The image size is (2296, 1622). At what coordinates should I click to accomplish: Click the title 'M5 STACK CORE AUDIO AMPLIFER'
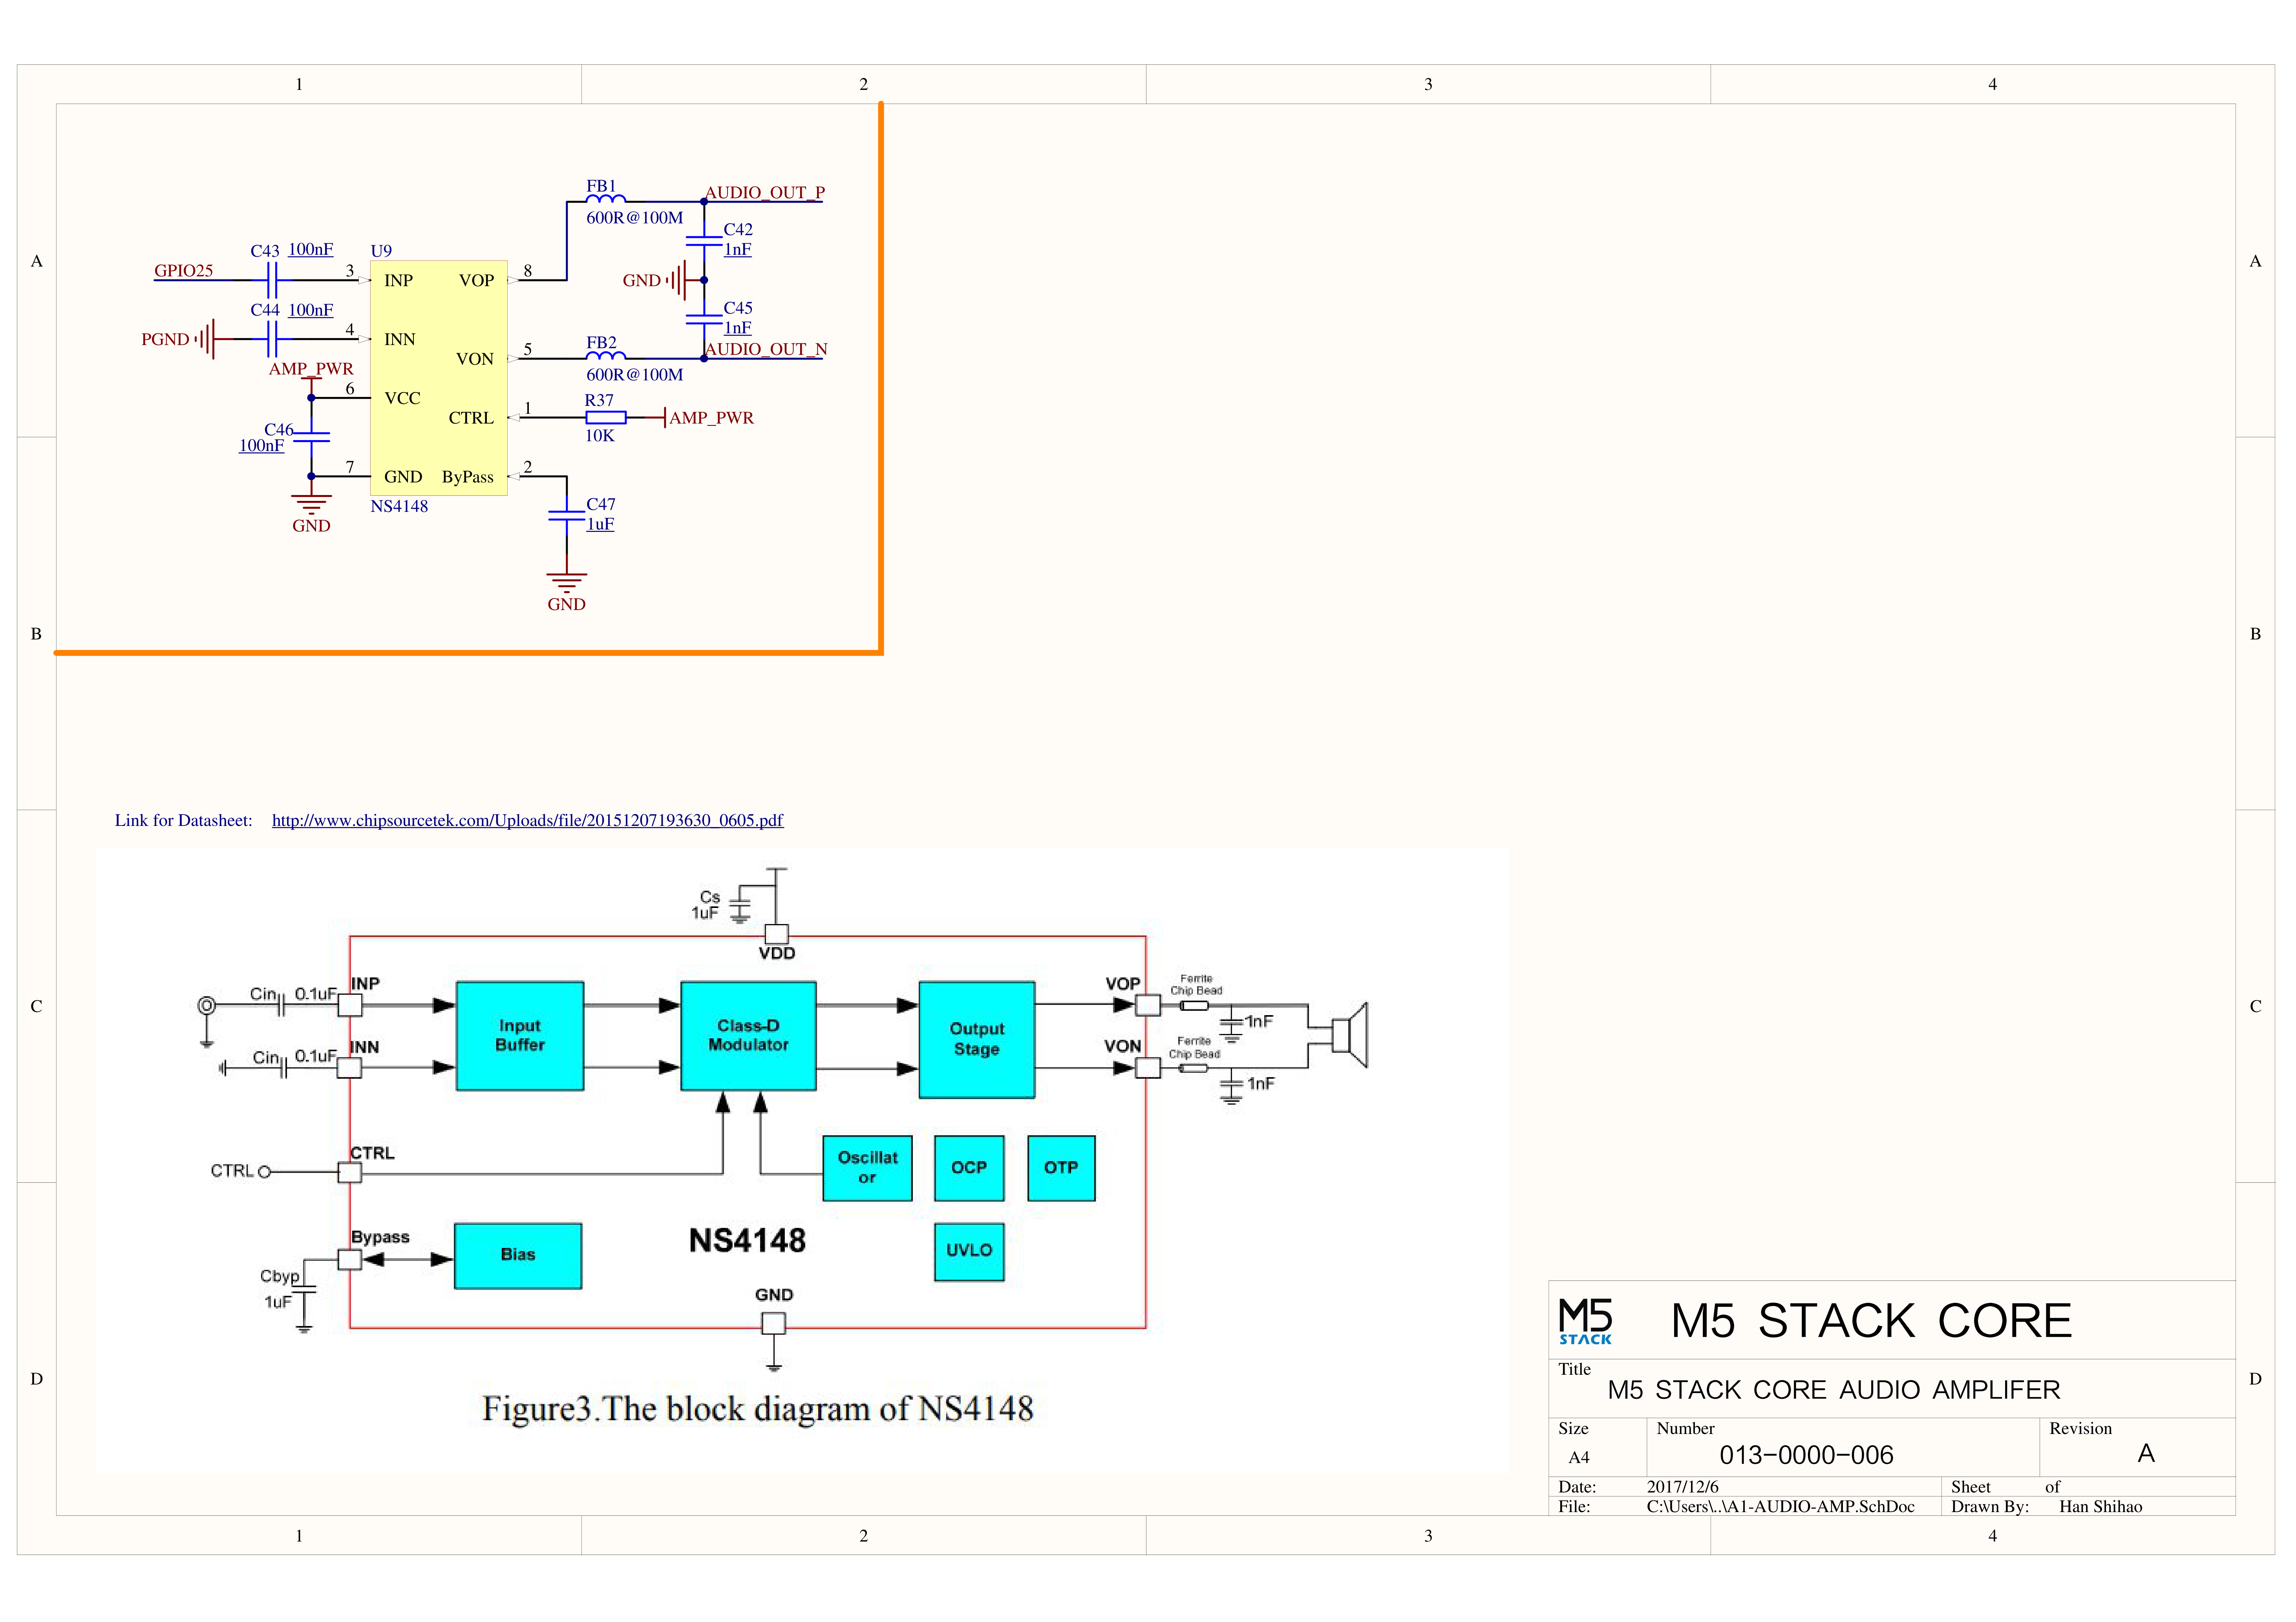[x=1834, y=1390]
